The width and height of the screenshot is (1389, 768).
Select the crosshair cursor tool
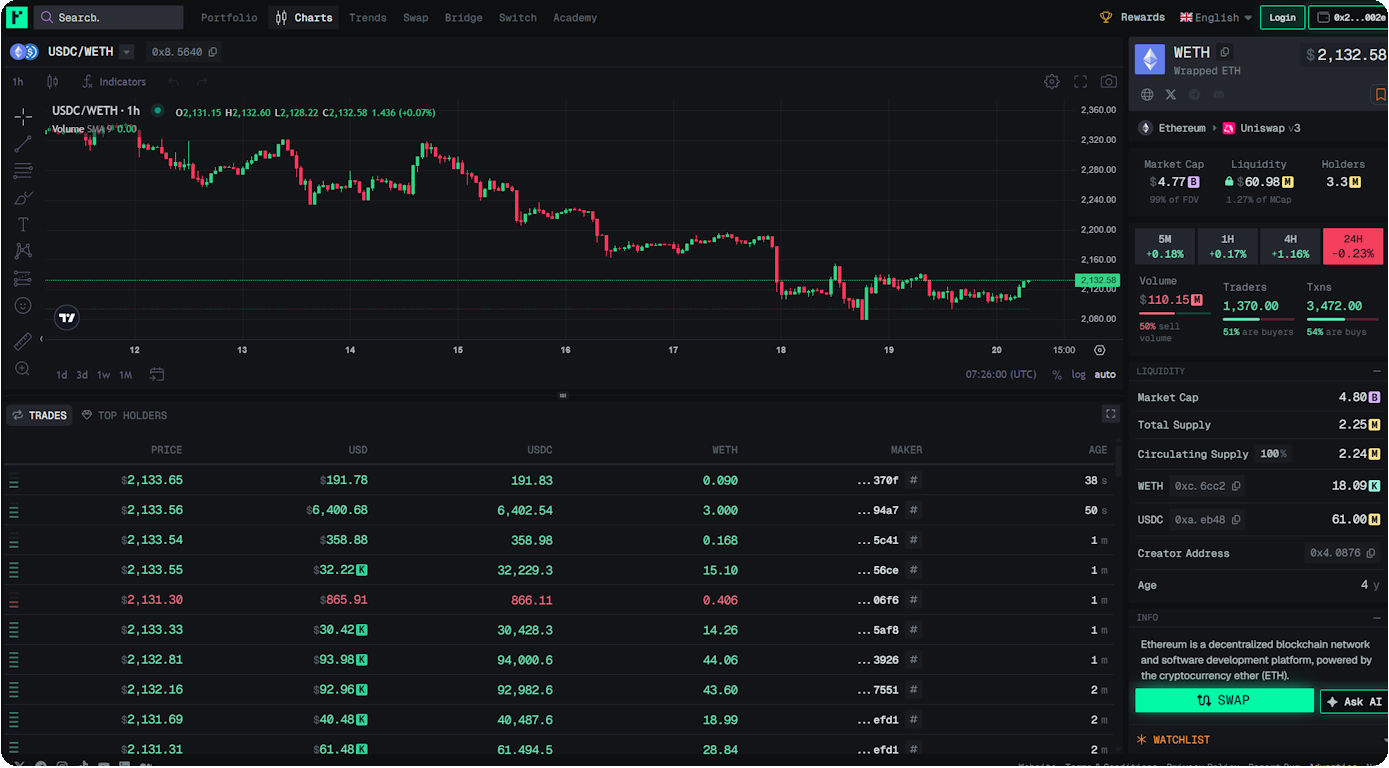click(x=22, y=116)
